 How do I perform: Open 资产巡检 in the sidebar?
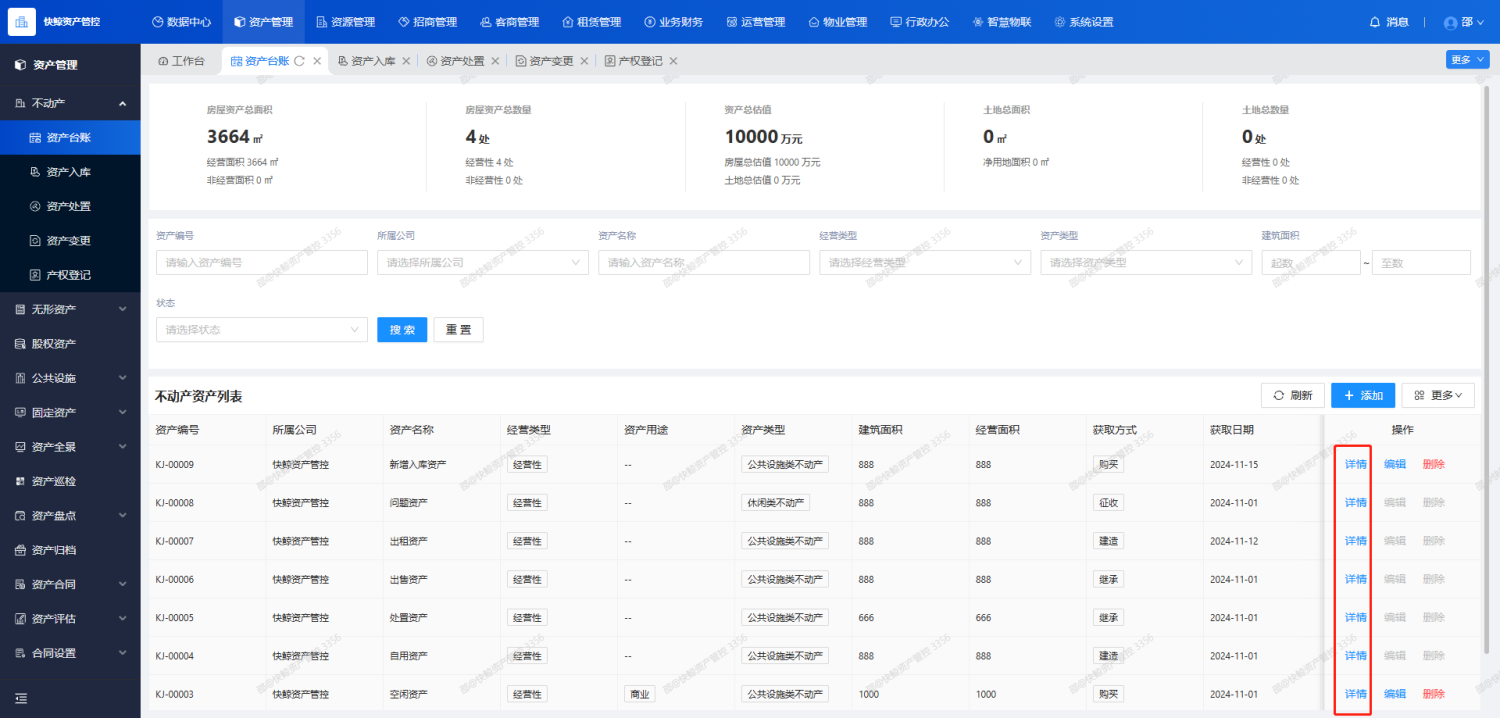(x=70, y=481)
